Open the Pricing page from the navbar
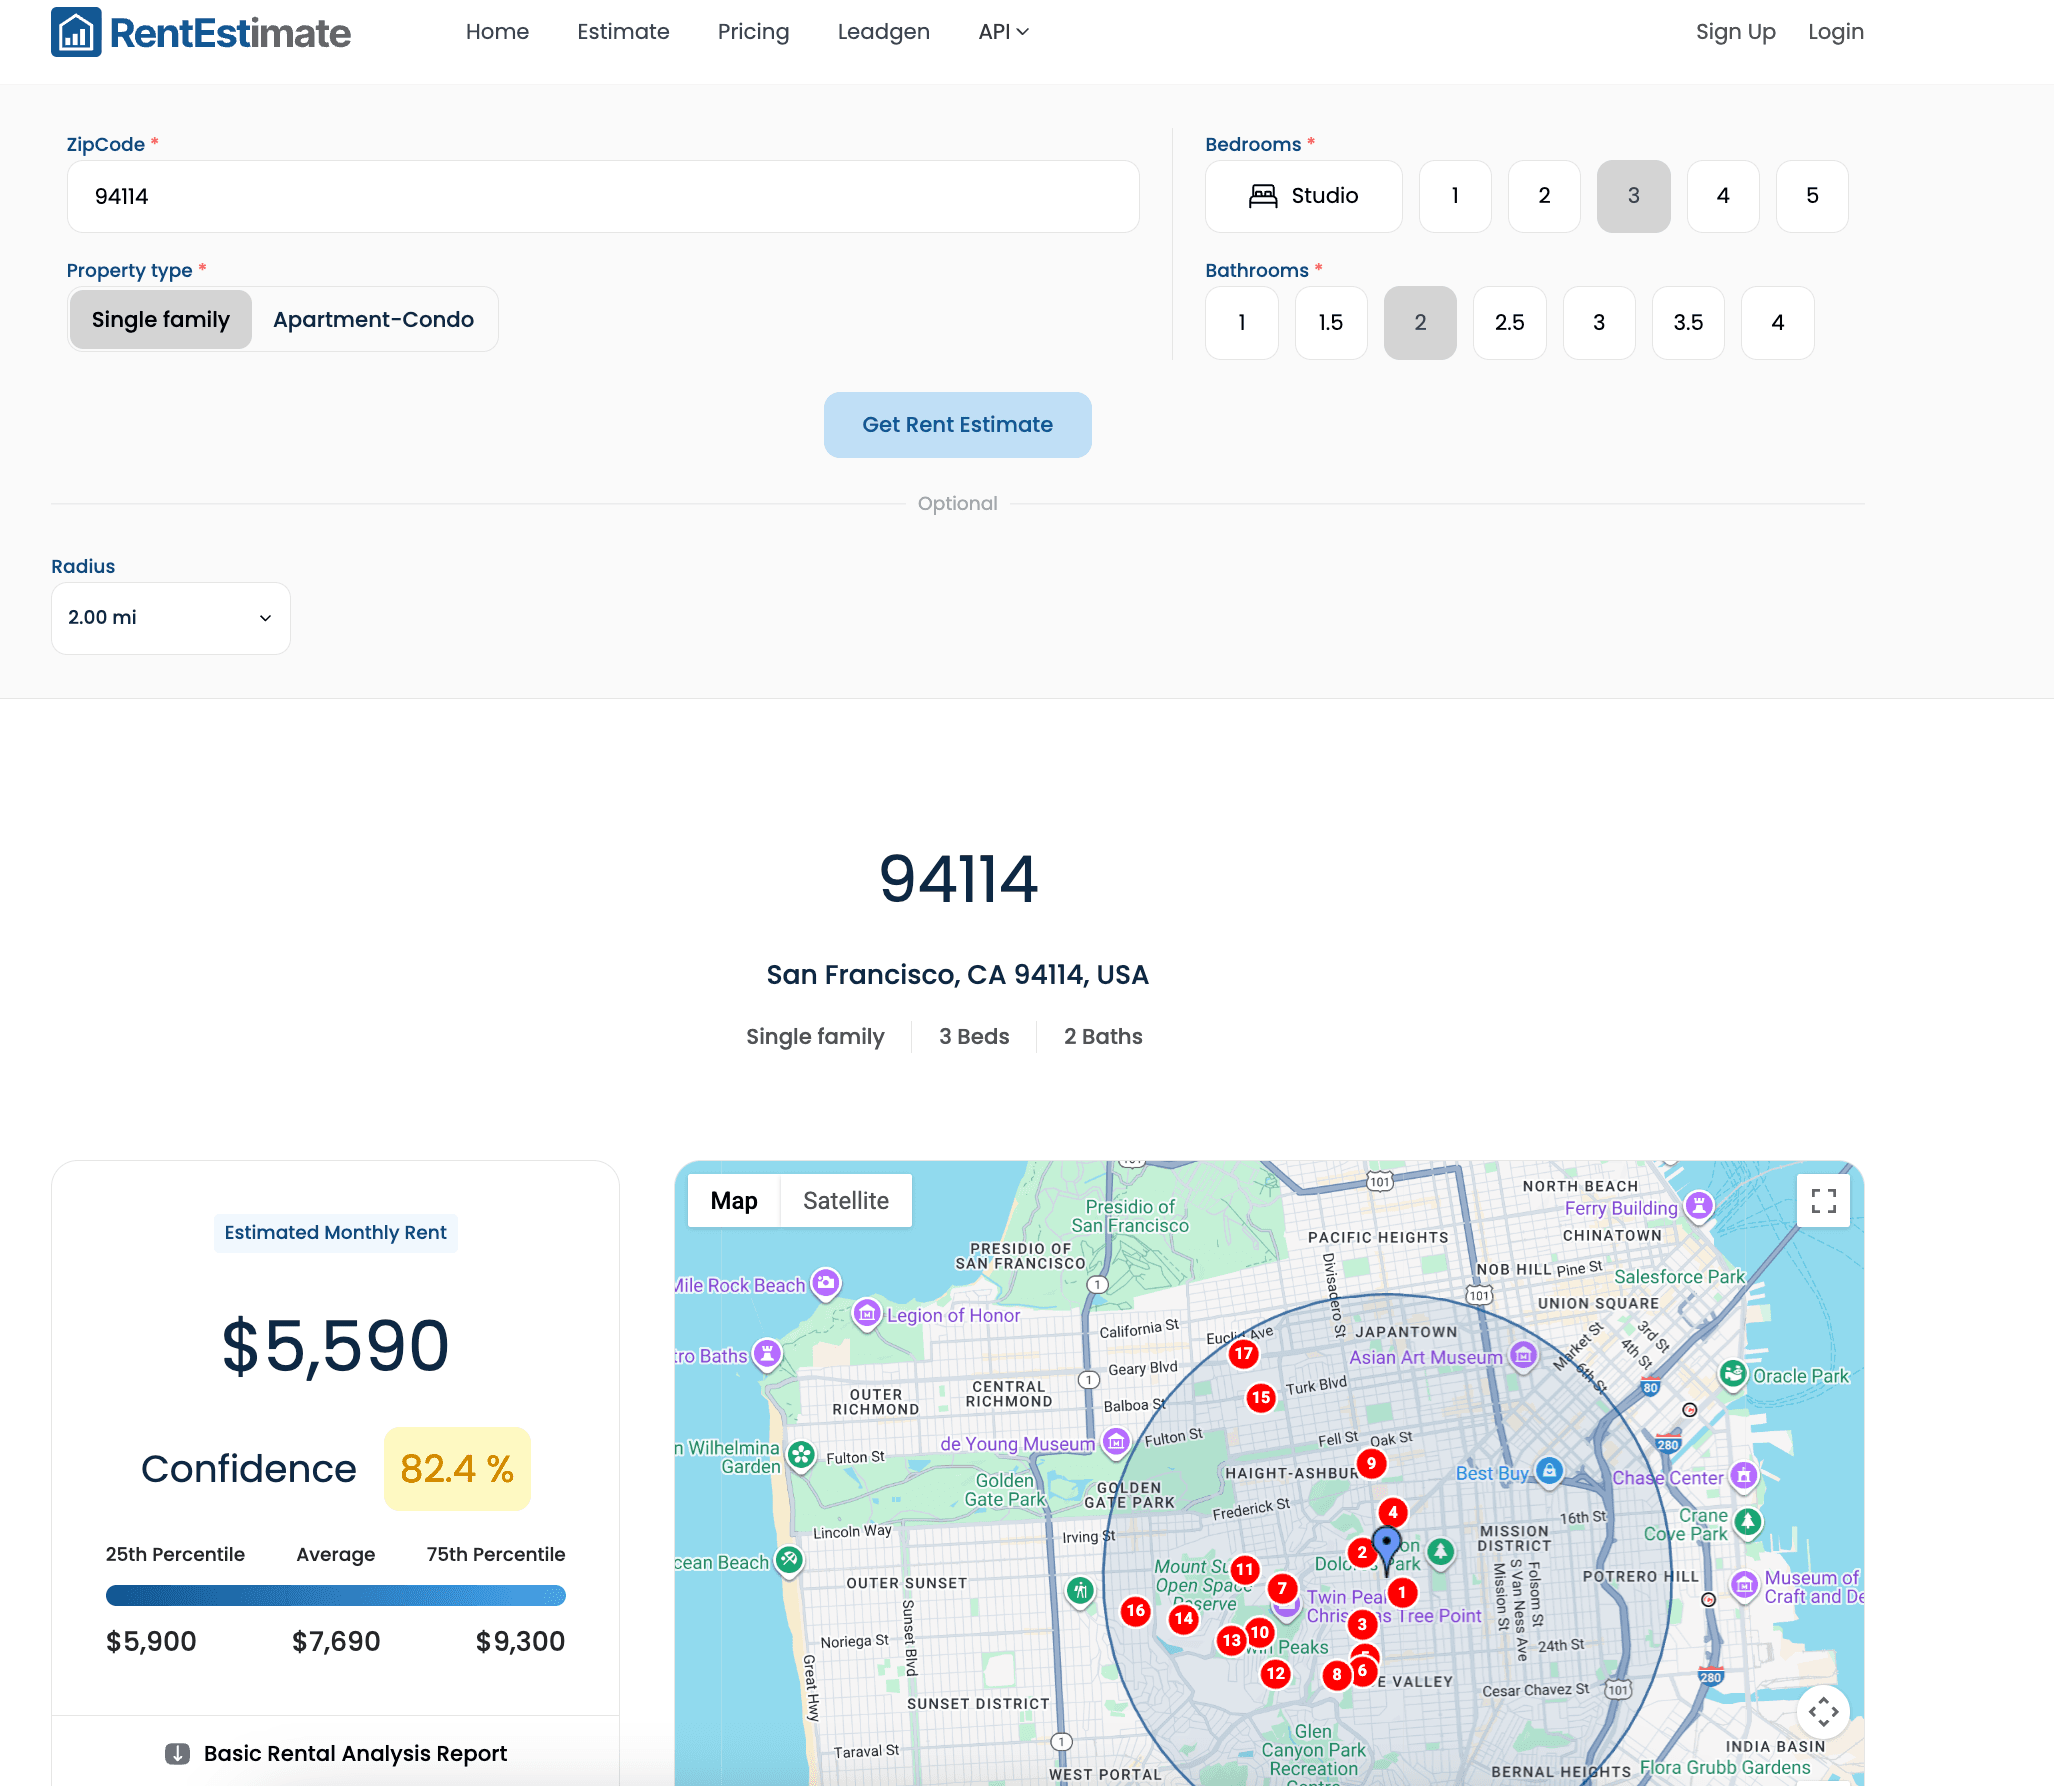The width and height of the screenshot is (2054, 1786). [753, 31]
